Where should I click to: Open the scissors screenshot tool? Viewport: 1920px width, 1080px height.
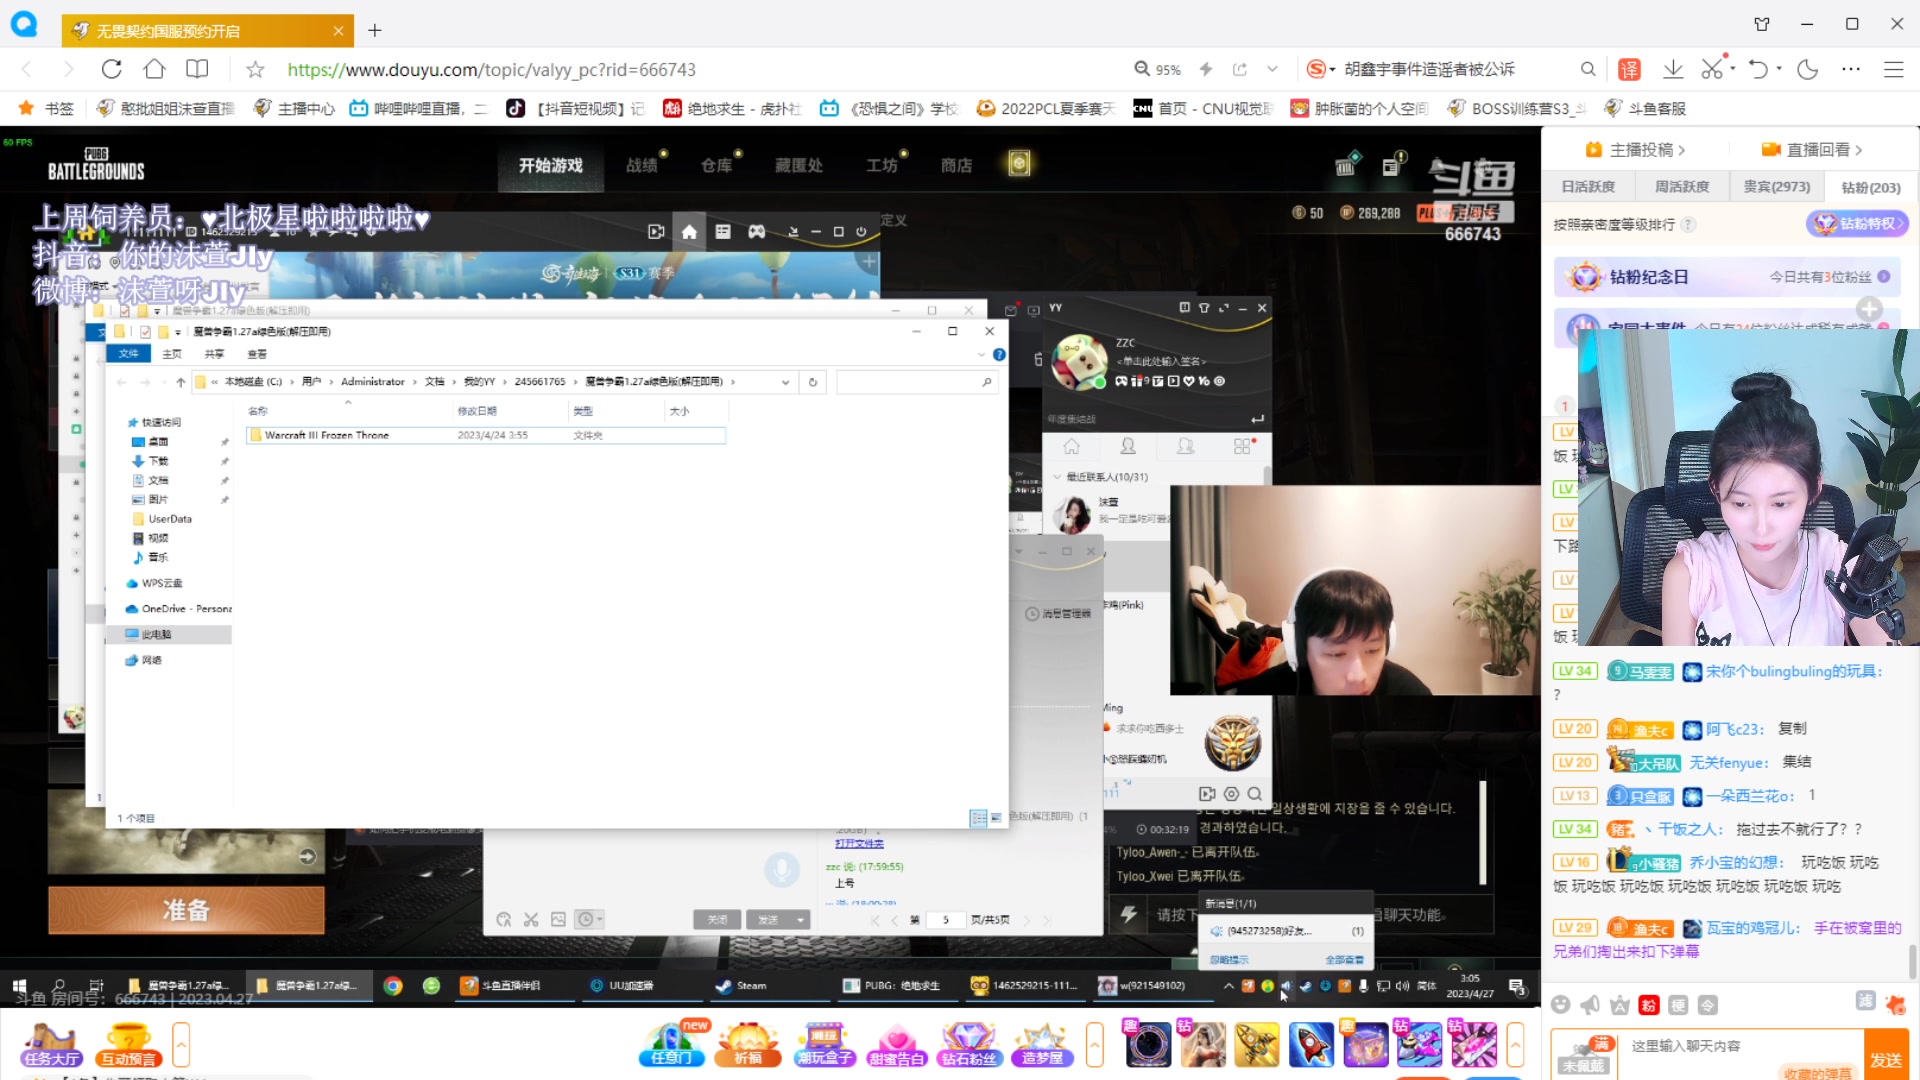(1712, 69)
